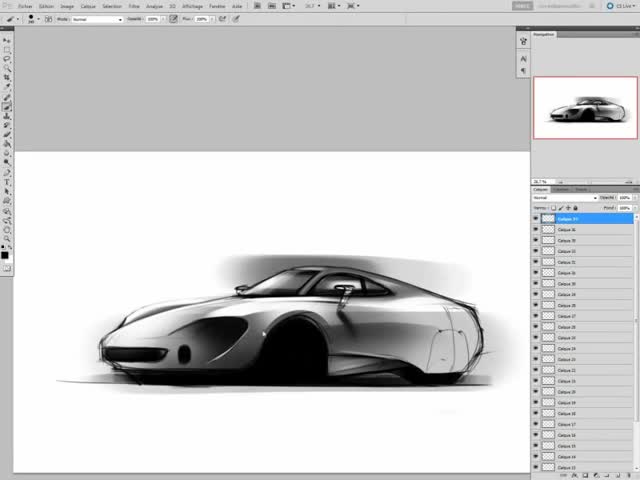Open the Image menu
This screenshot has width=640, height=480.
tap(67, 5)
